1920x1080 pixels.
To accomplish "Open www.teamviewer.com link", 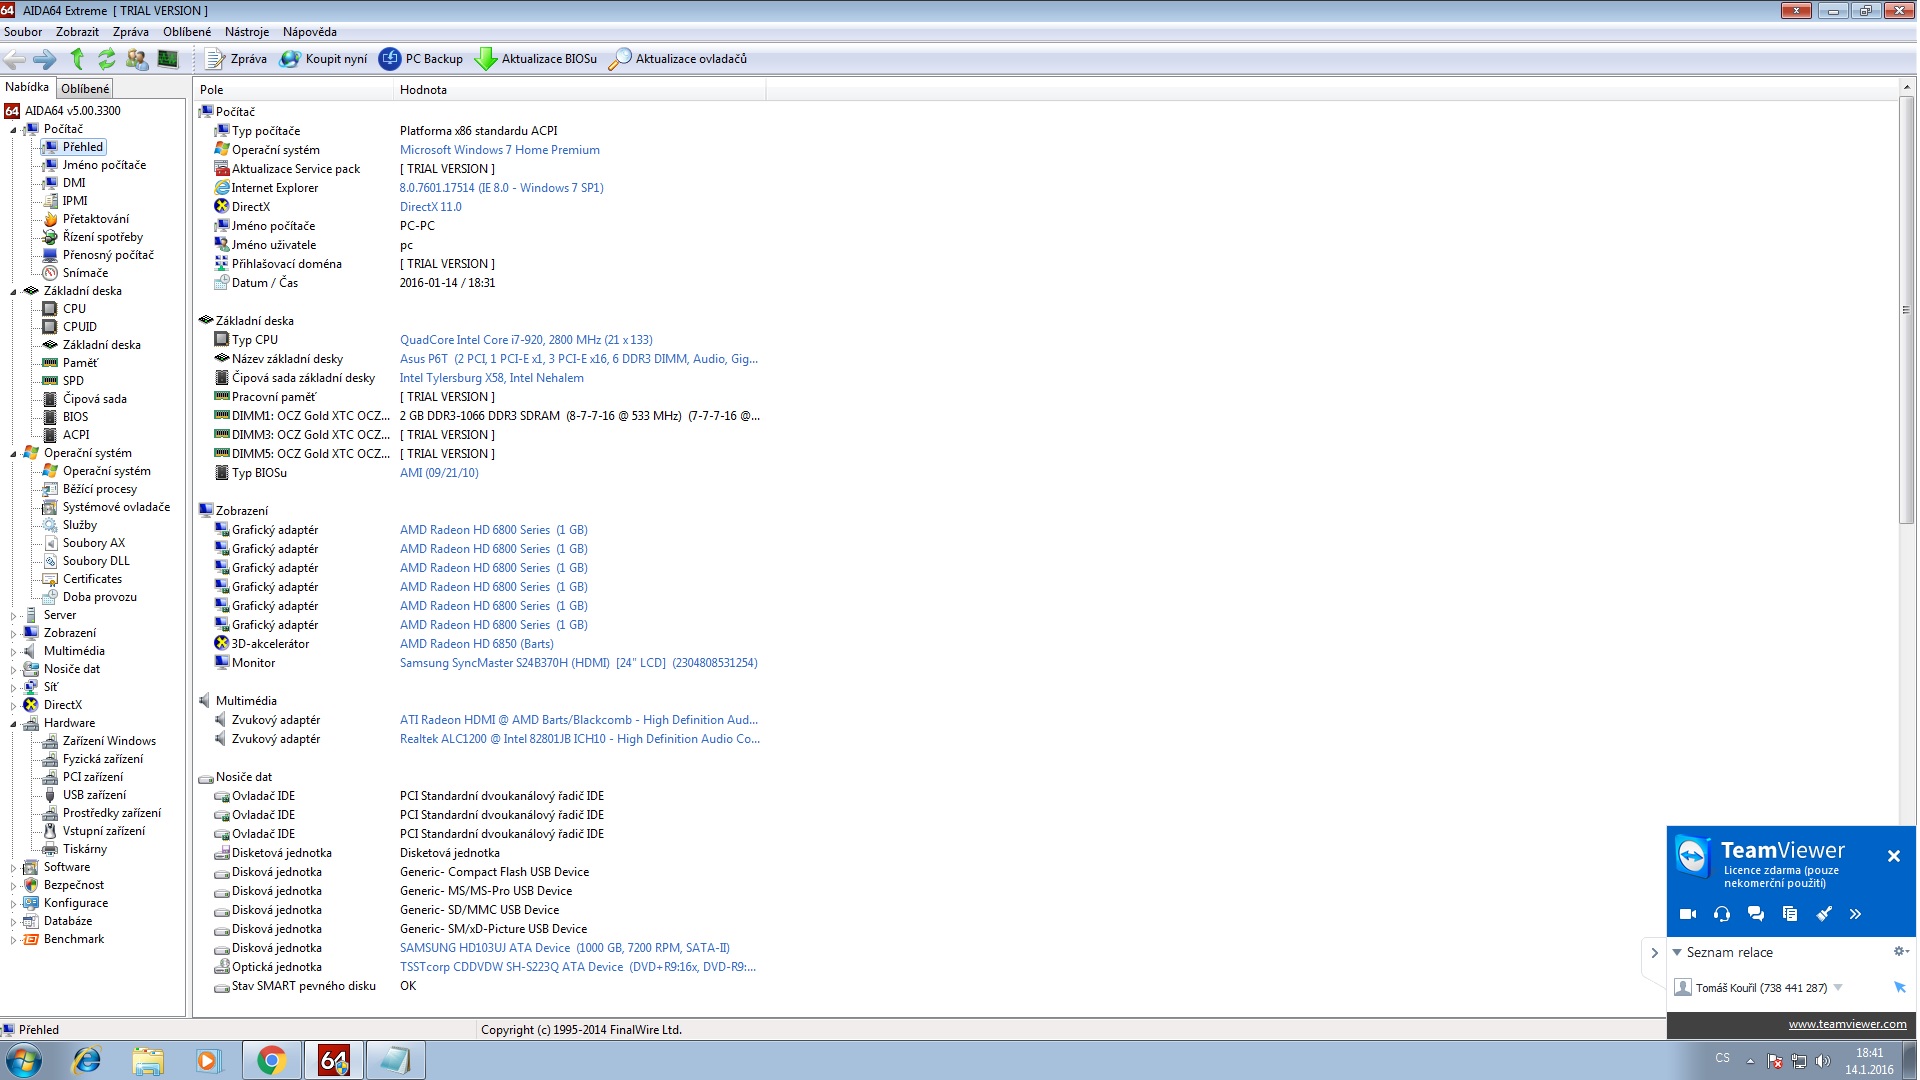I will 1846,1024.
